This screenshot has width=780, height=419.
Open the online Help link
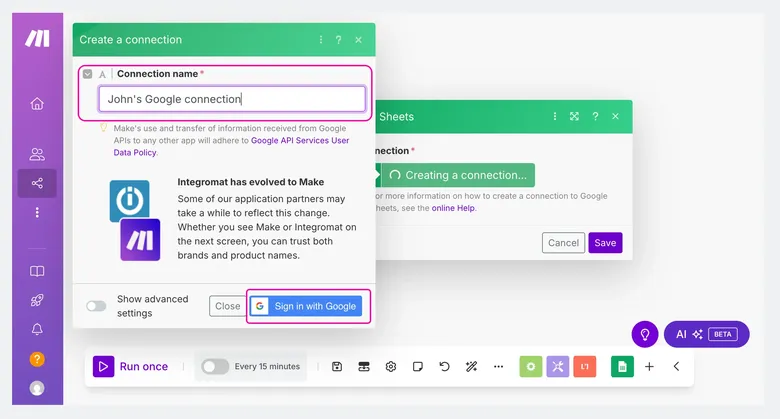click(453, 208)
